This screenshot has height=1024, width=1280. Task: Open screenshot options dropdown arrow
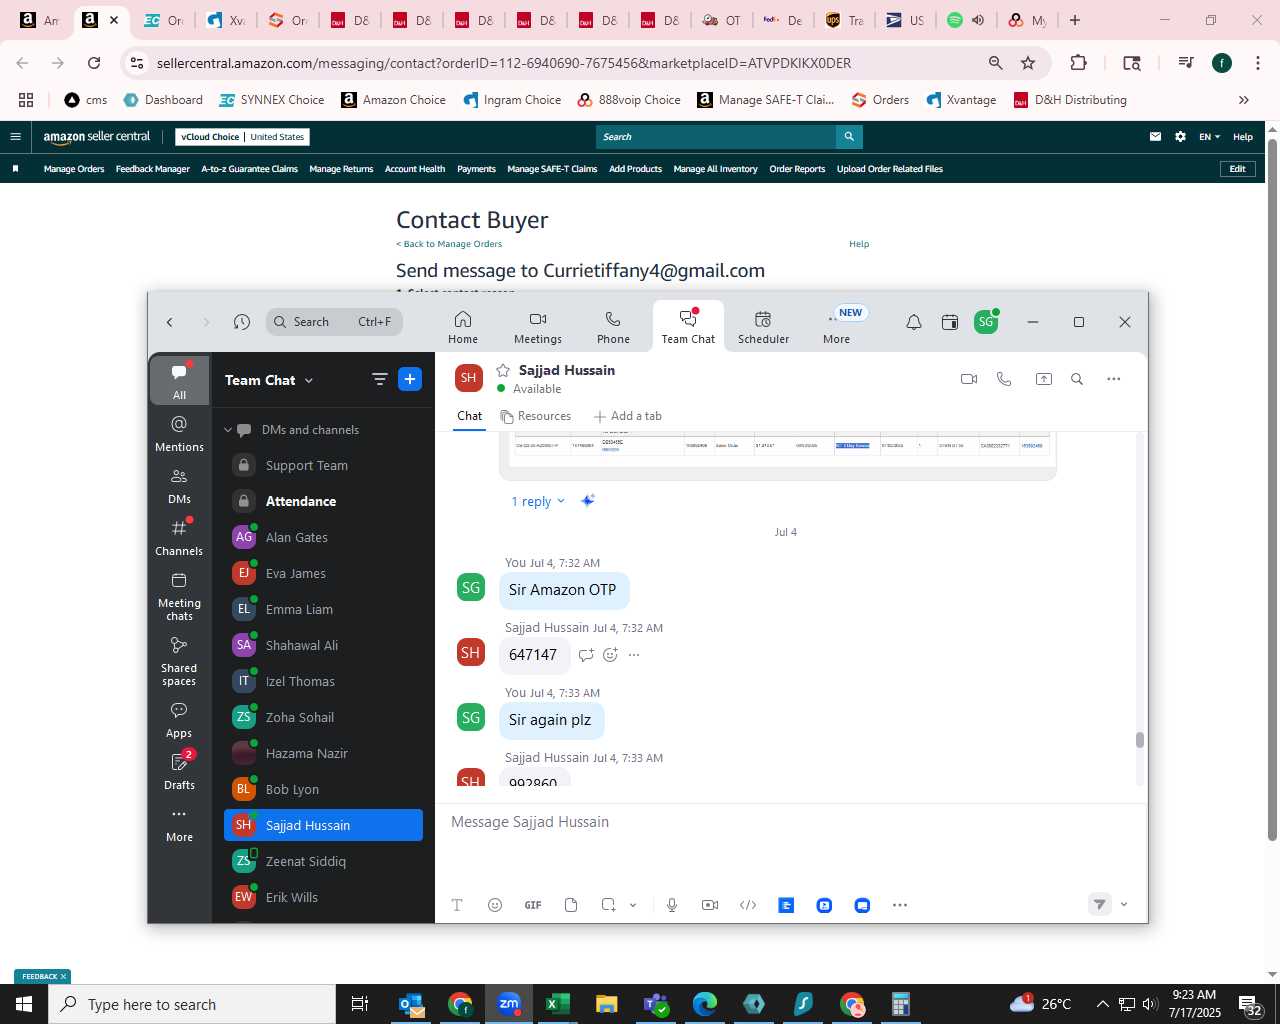tap(633, 905)
